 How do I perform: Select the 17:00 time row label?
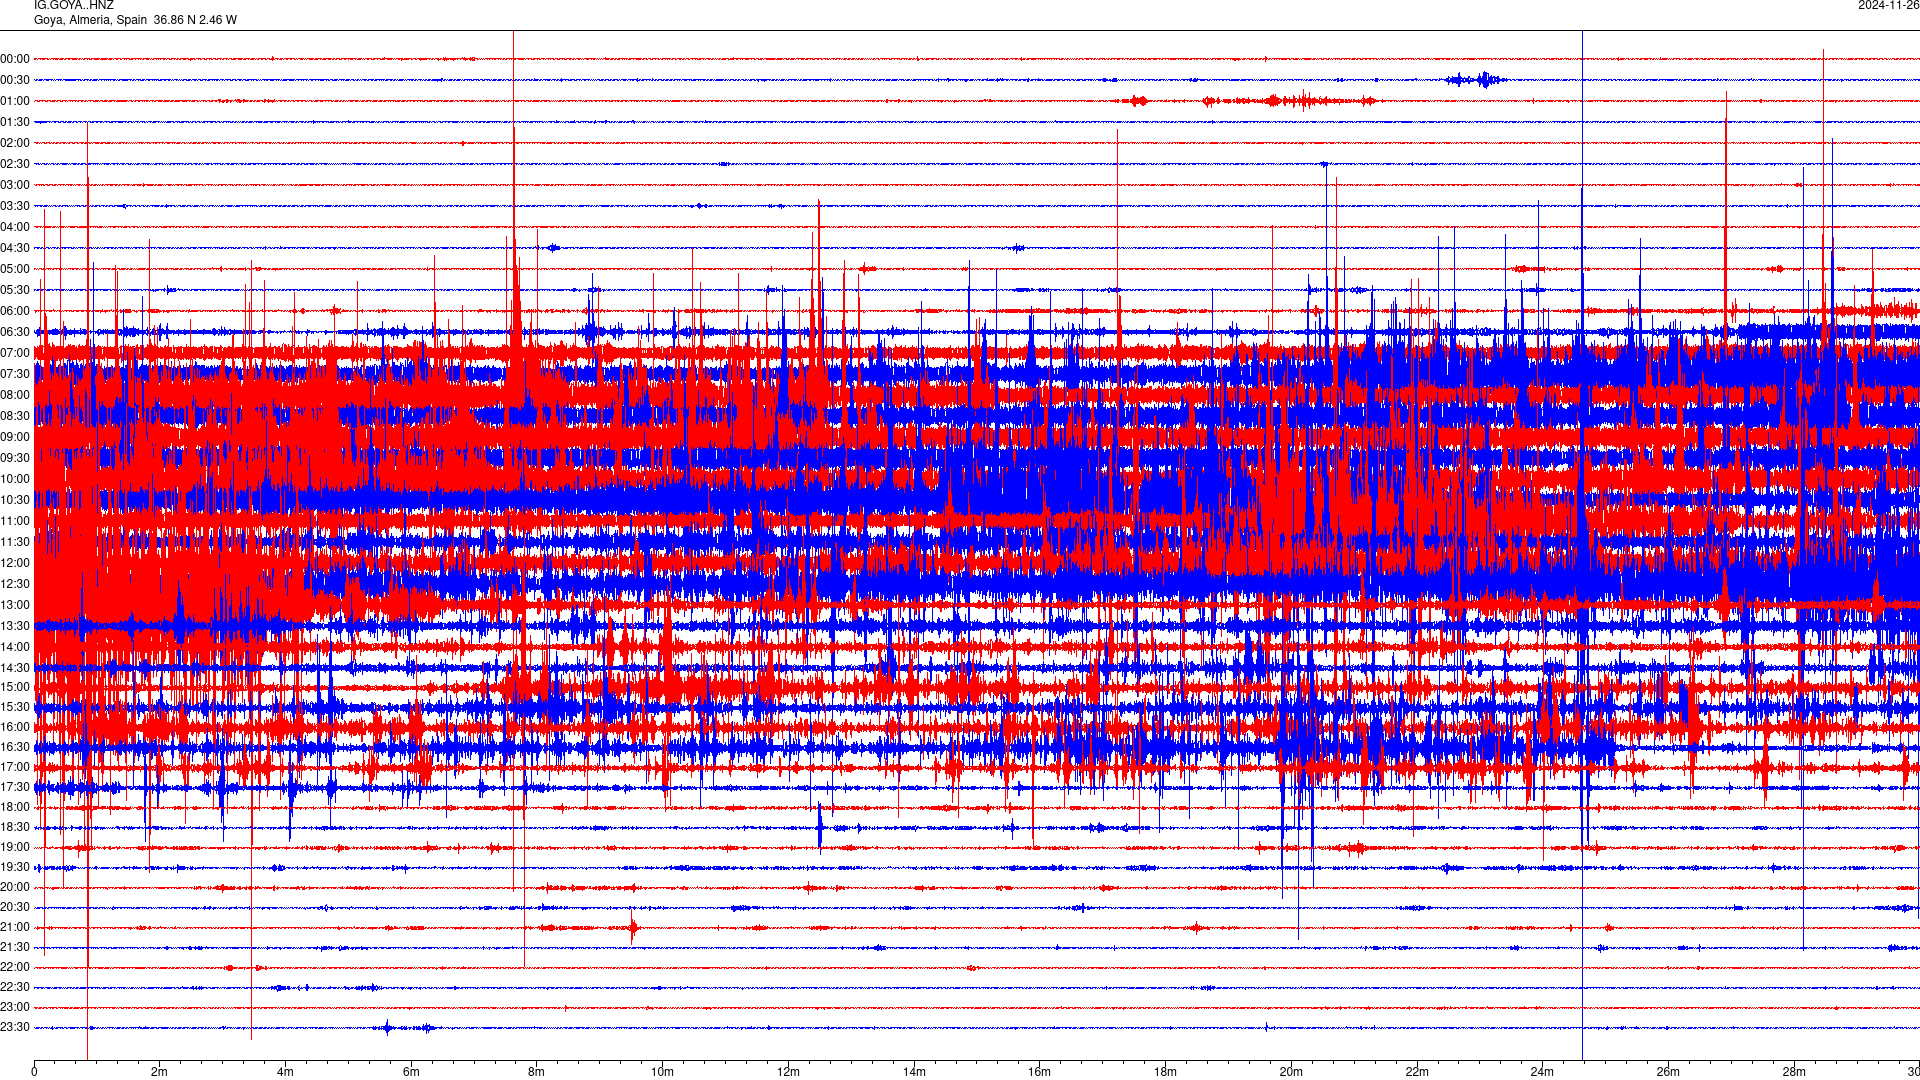pos(15,767)
